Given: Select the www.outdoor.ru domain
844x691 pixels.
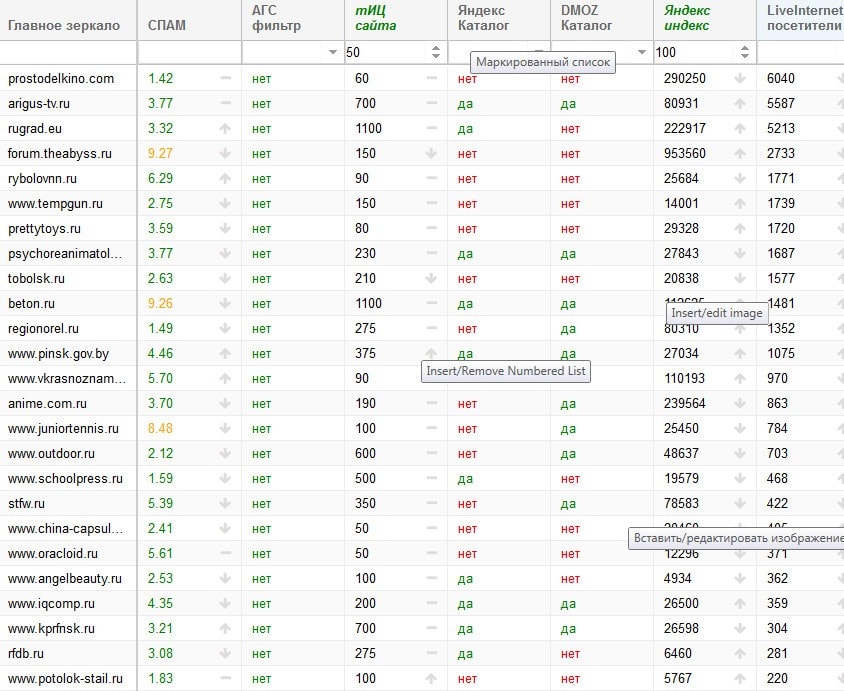Looking at the screenshot, I should (x=51, y=454).
